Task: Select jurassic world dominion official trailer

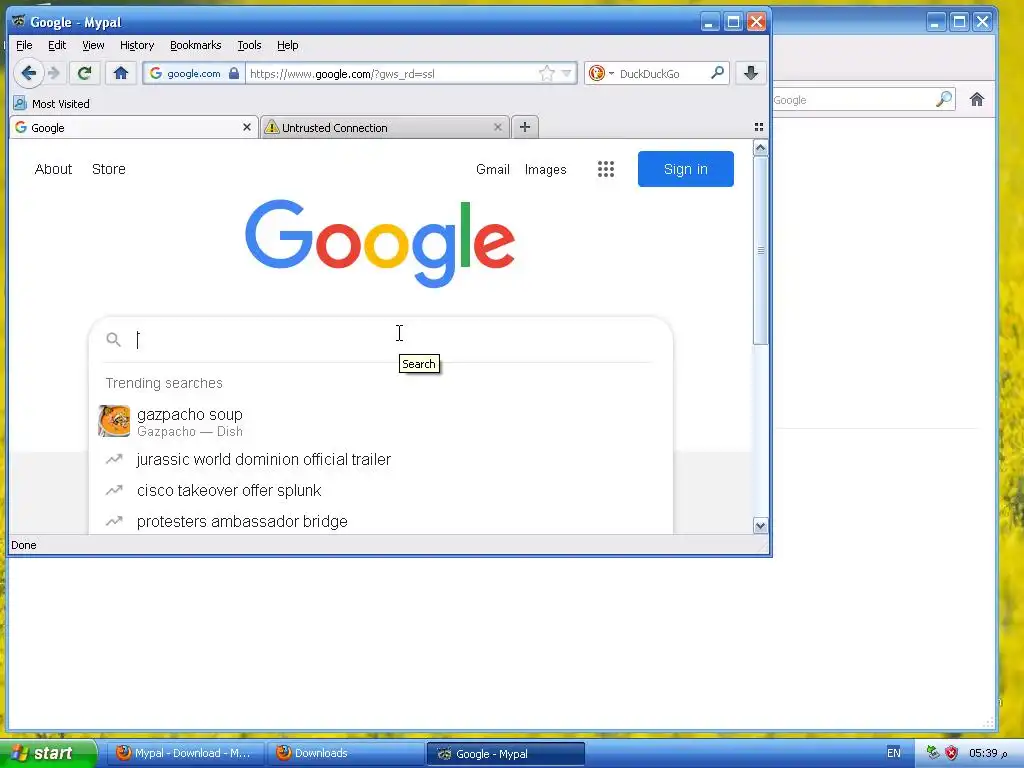Action: [x=381, y=459]
